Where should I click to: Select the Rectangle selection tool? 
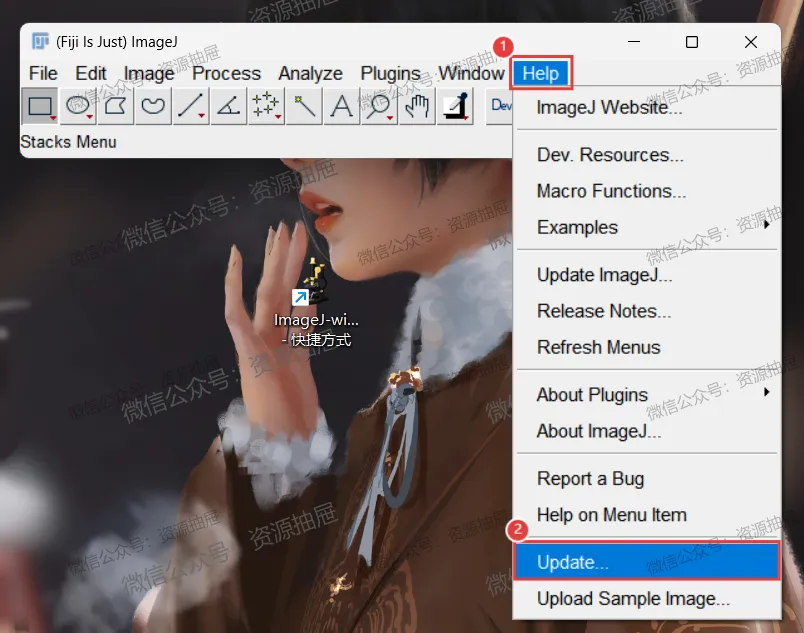tap(40, 106)
